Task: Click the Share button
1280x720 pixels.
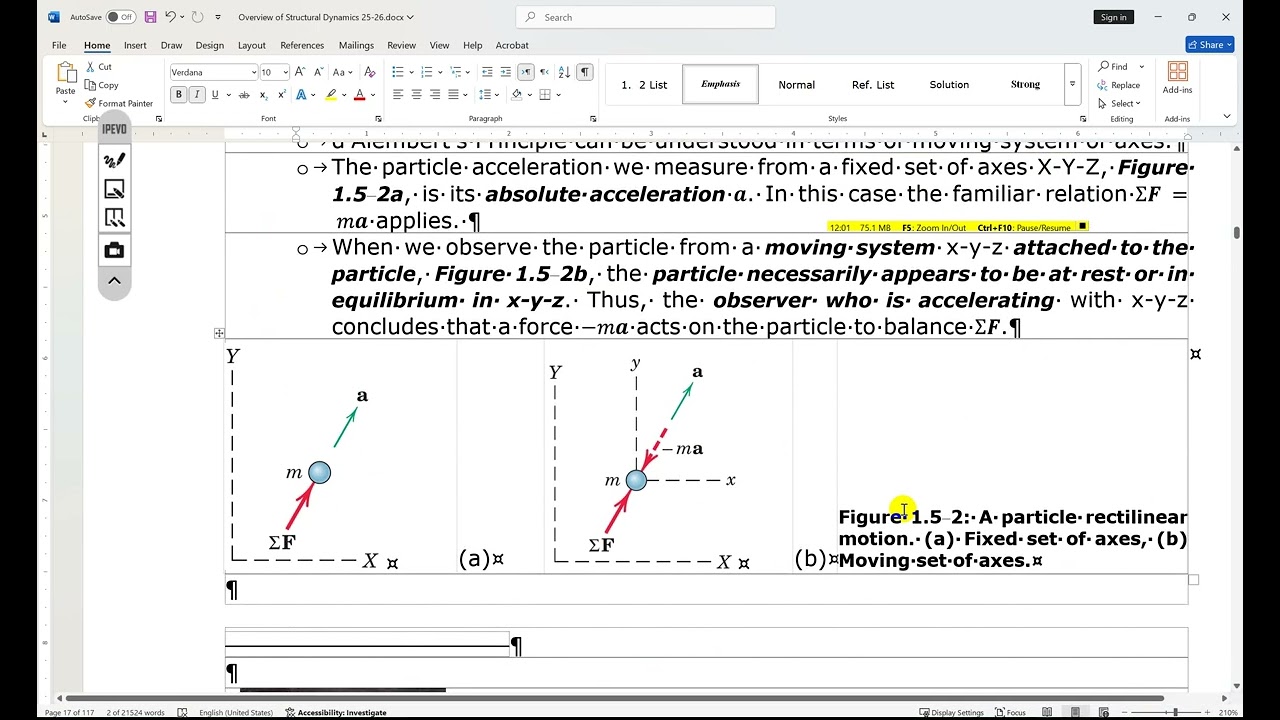Action: click(x=1210, y=45)
